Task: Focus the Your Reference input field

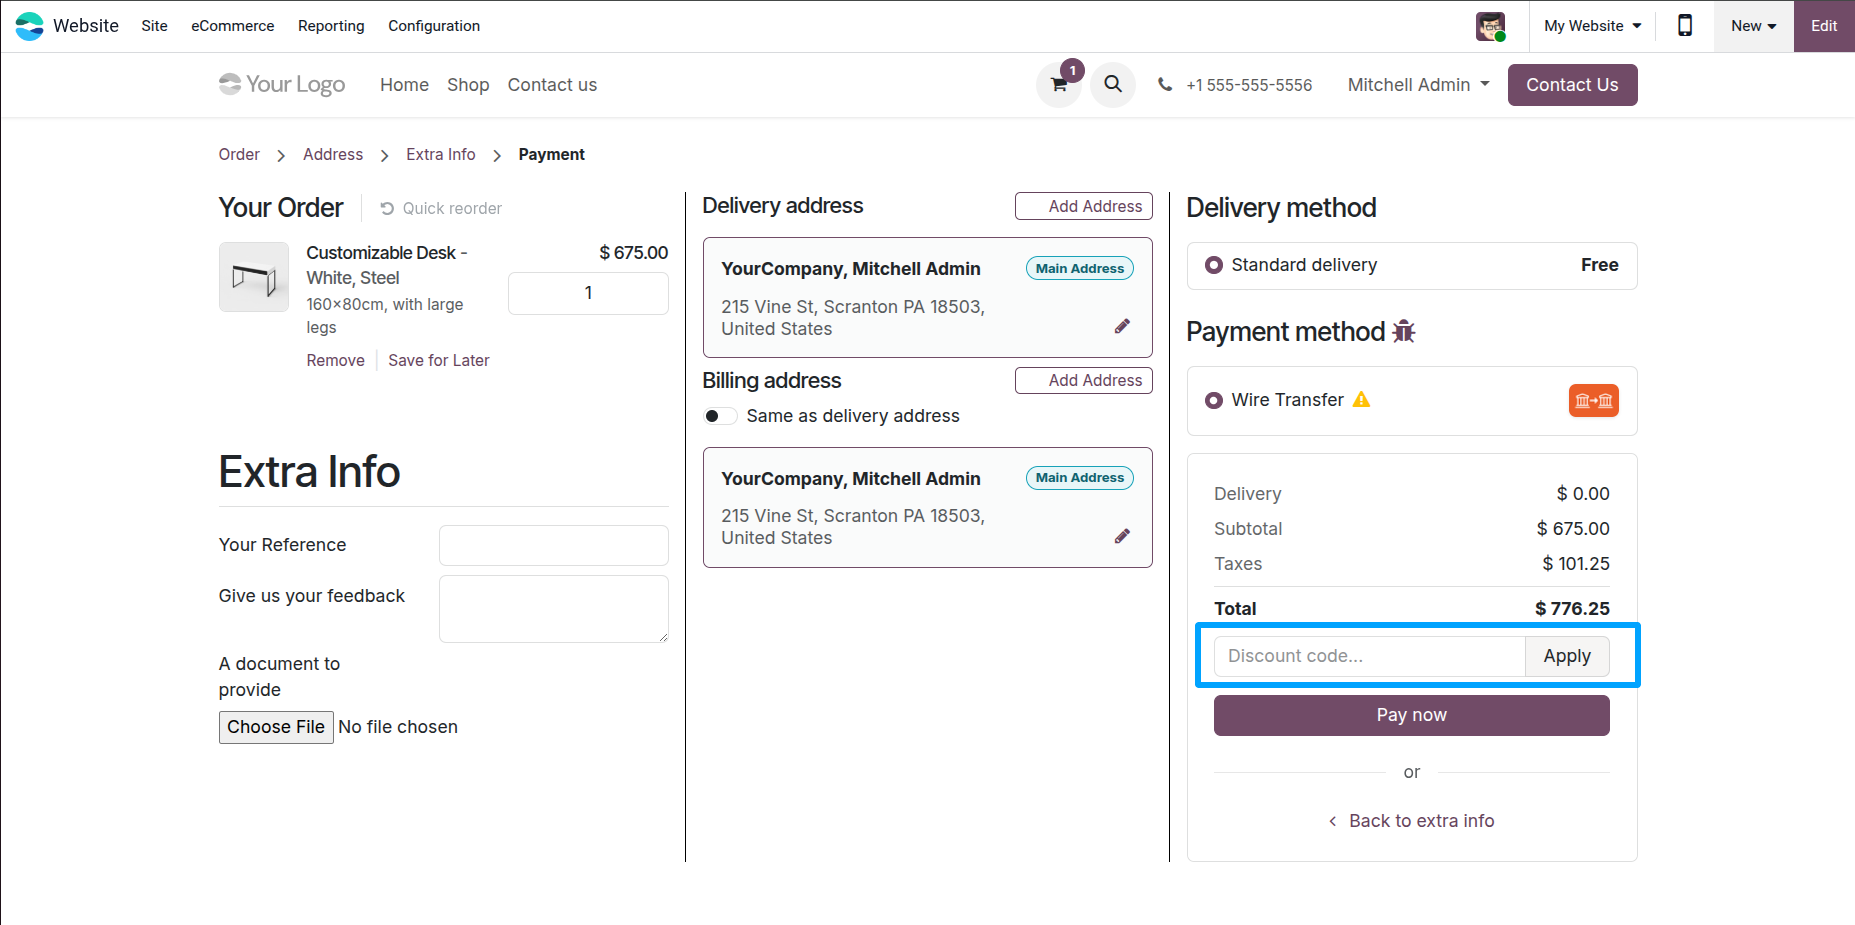Action: (554, 545)
